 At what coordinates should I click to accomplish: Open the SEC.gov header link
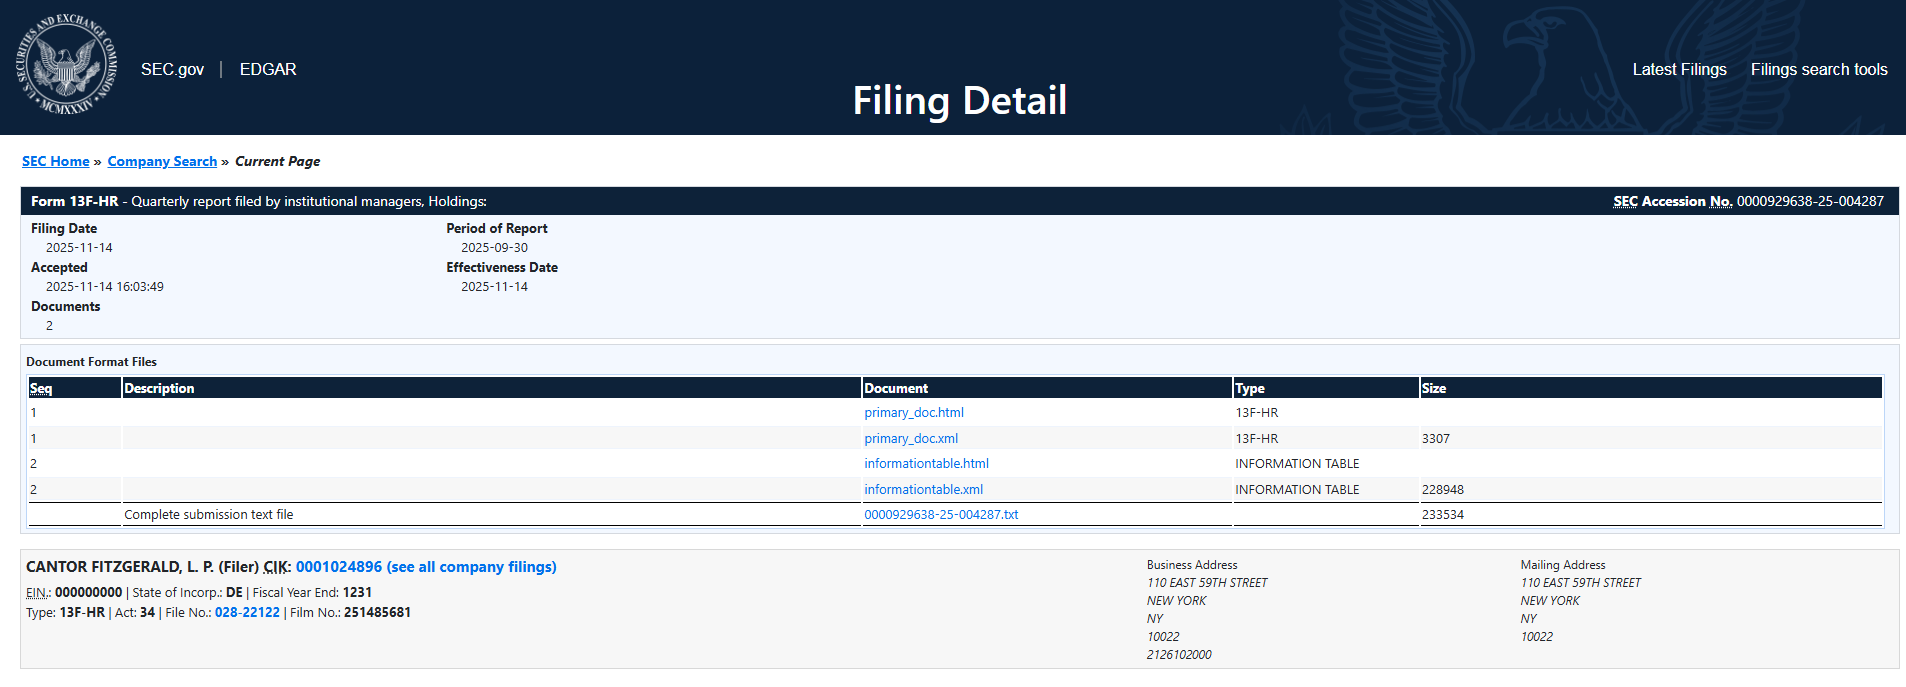[172, 69]
